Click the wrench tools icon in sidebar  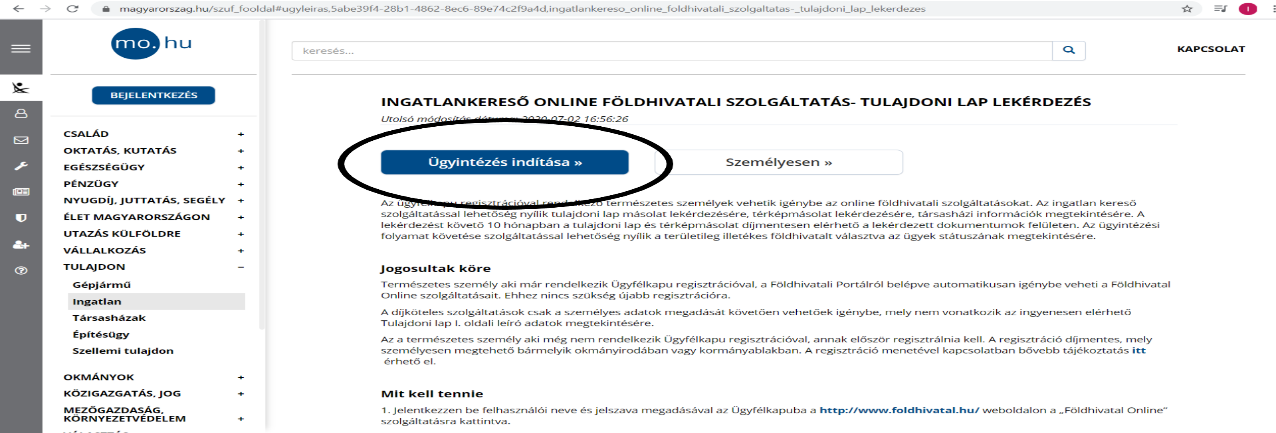coord(20,165)
